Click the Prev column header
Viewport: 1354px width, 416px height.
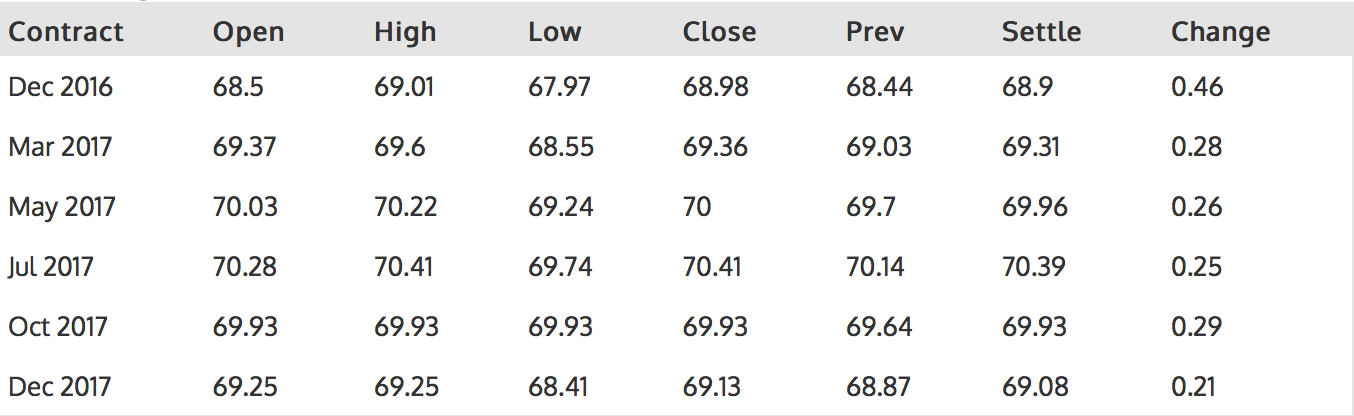(x=875, y=32)
